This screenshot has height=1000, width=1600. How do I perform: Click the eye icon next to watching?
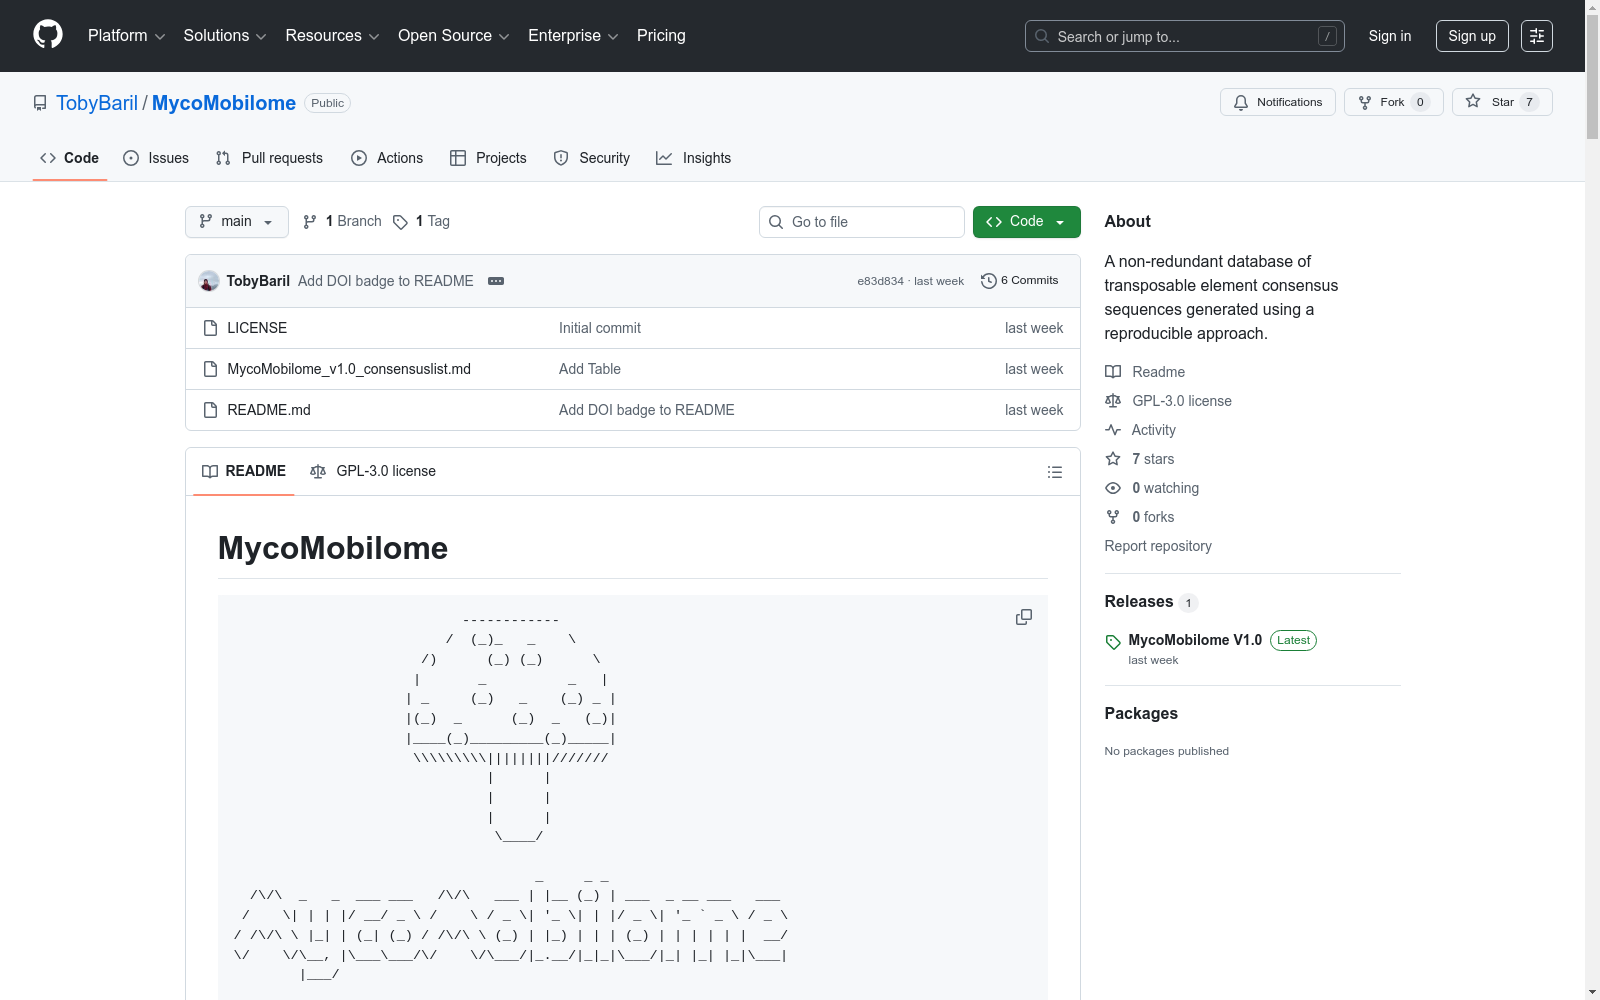(1113, 488)
